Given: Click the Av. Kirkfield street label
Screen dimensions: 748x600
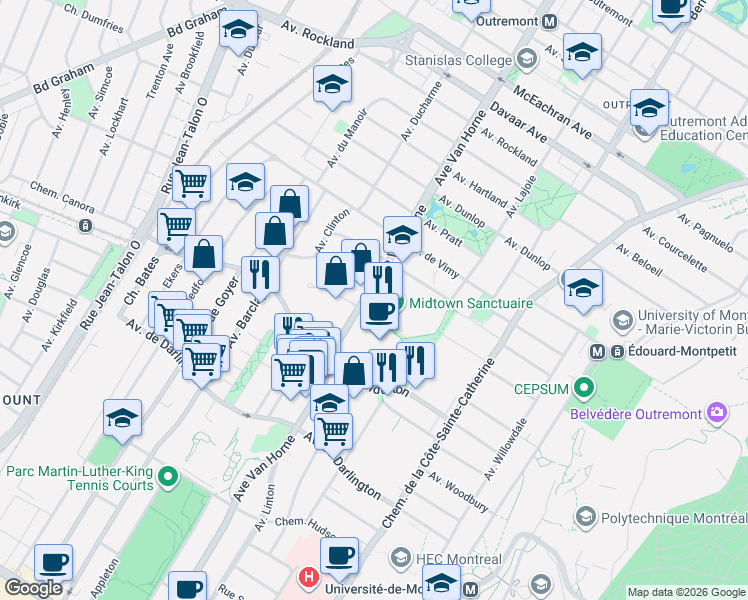Looking at the screenshot, I should click(x=59, y=325).
